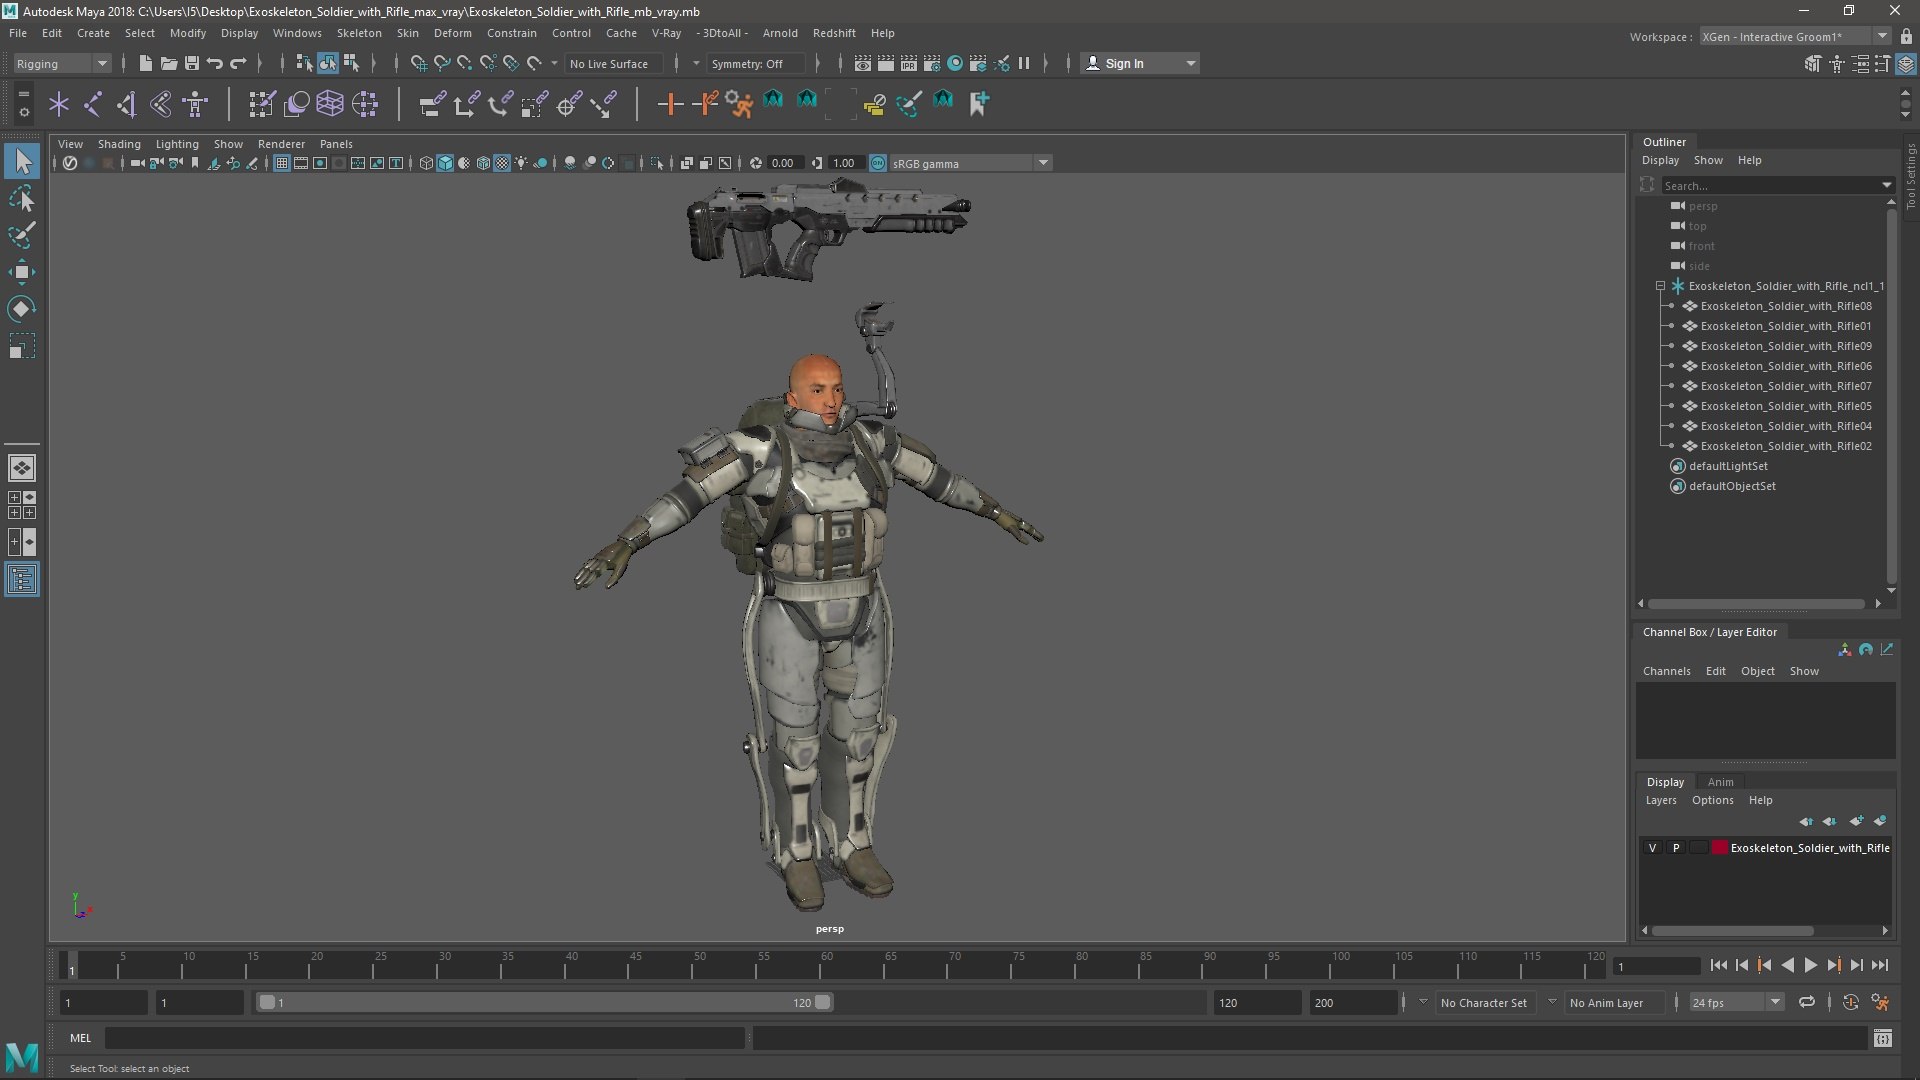
Task: Open the Skeleton menu
Action: (359, 33)
